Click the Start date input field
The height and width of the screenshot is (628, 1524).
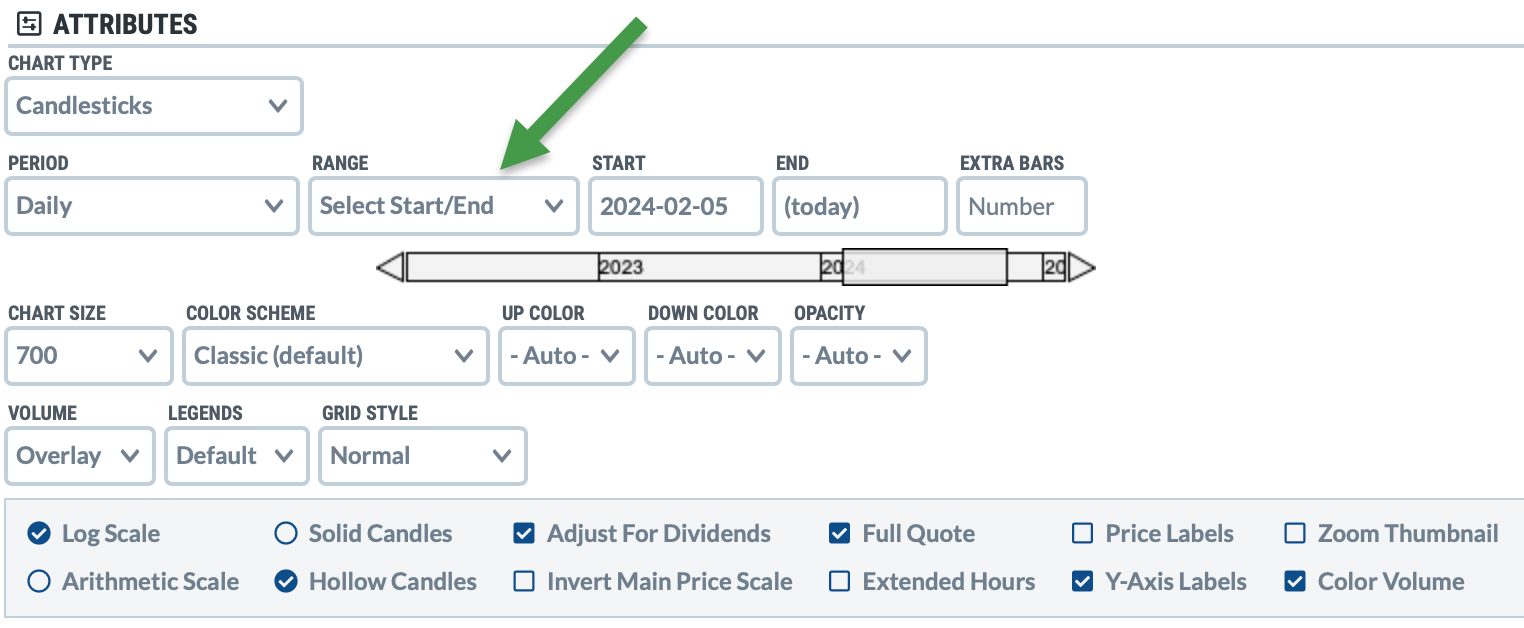(675, 206)
